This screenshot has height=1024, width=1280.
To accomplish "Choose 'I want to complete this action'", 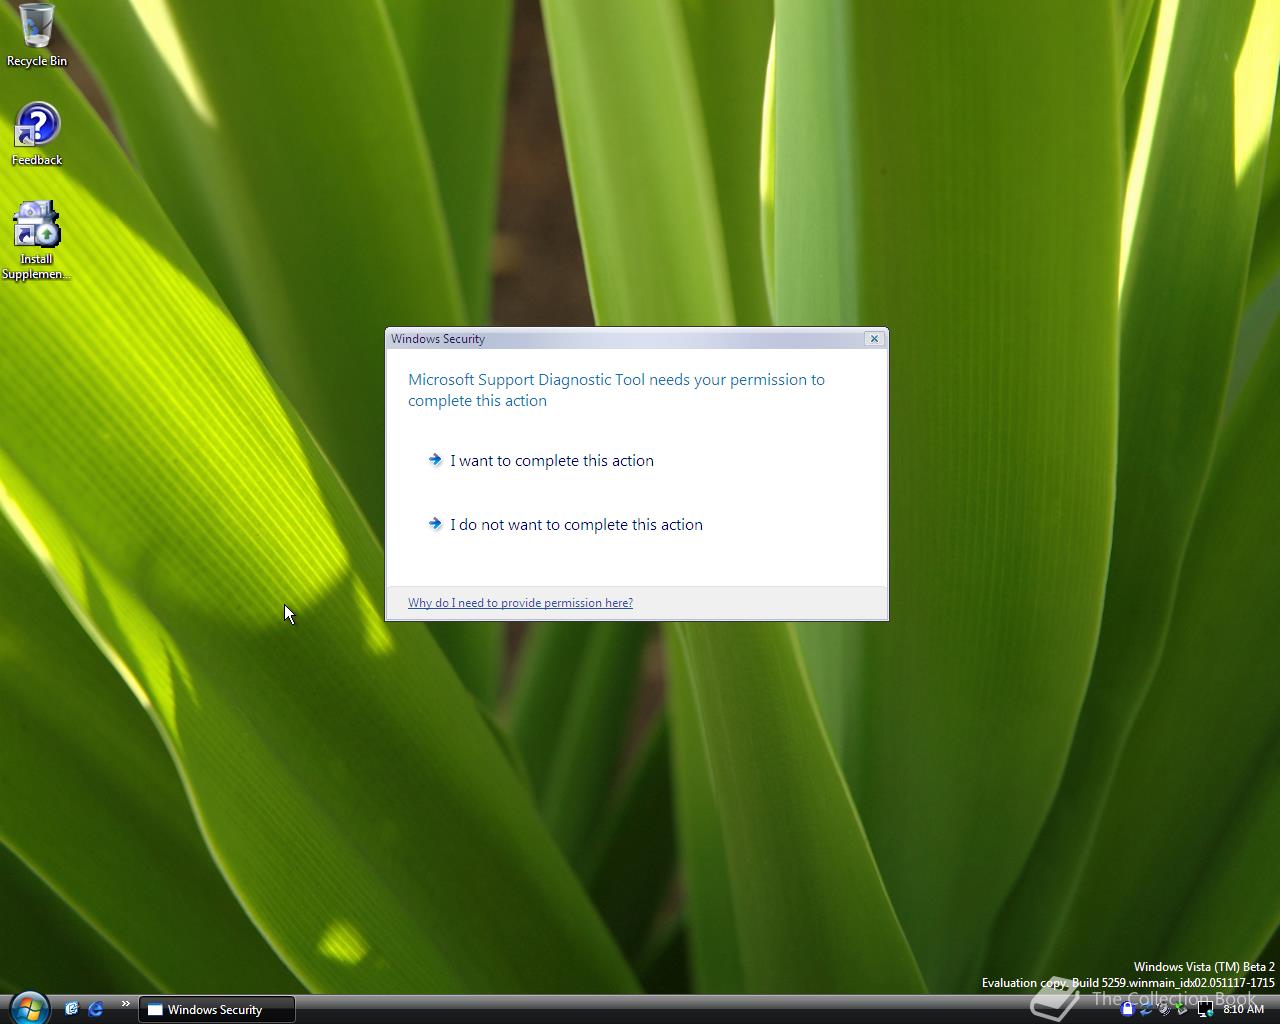I will pos(551,461).
